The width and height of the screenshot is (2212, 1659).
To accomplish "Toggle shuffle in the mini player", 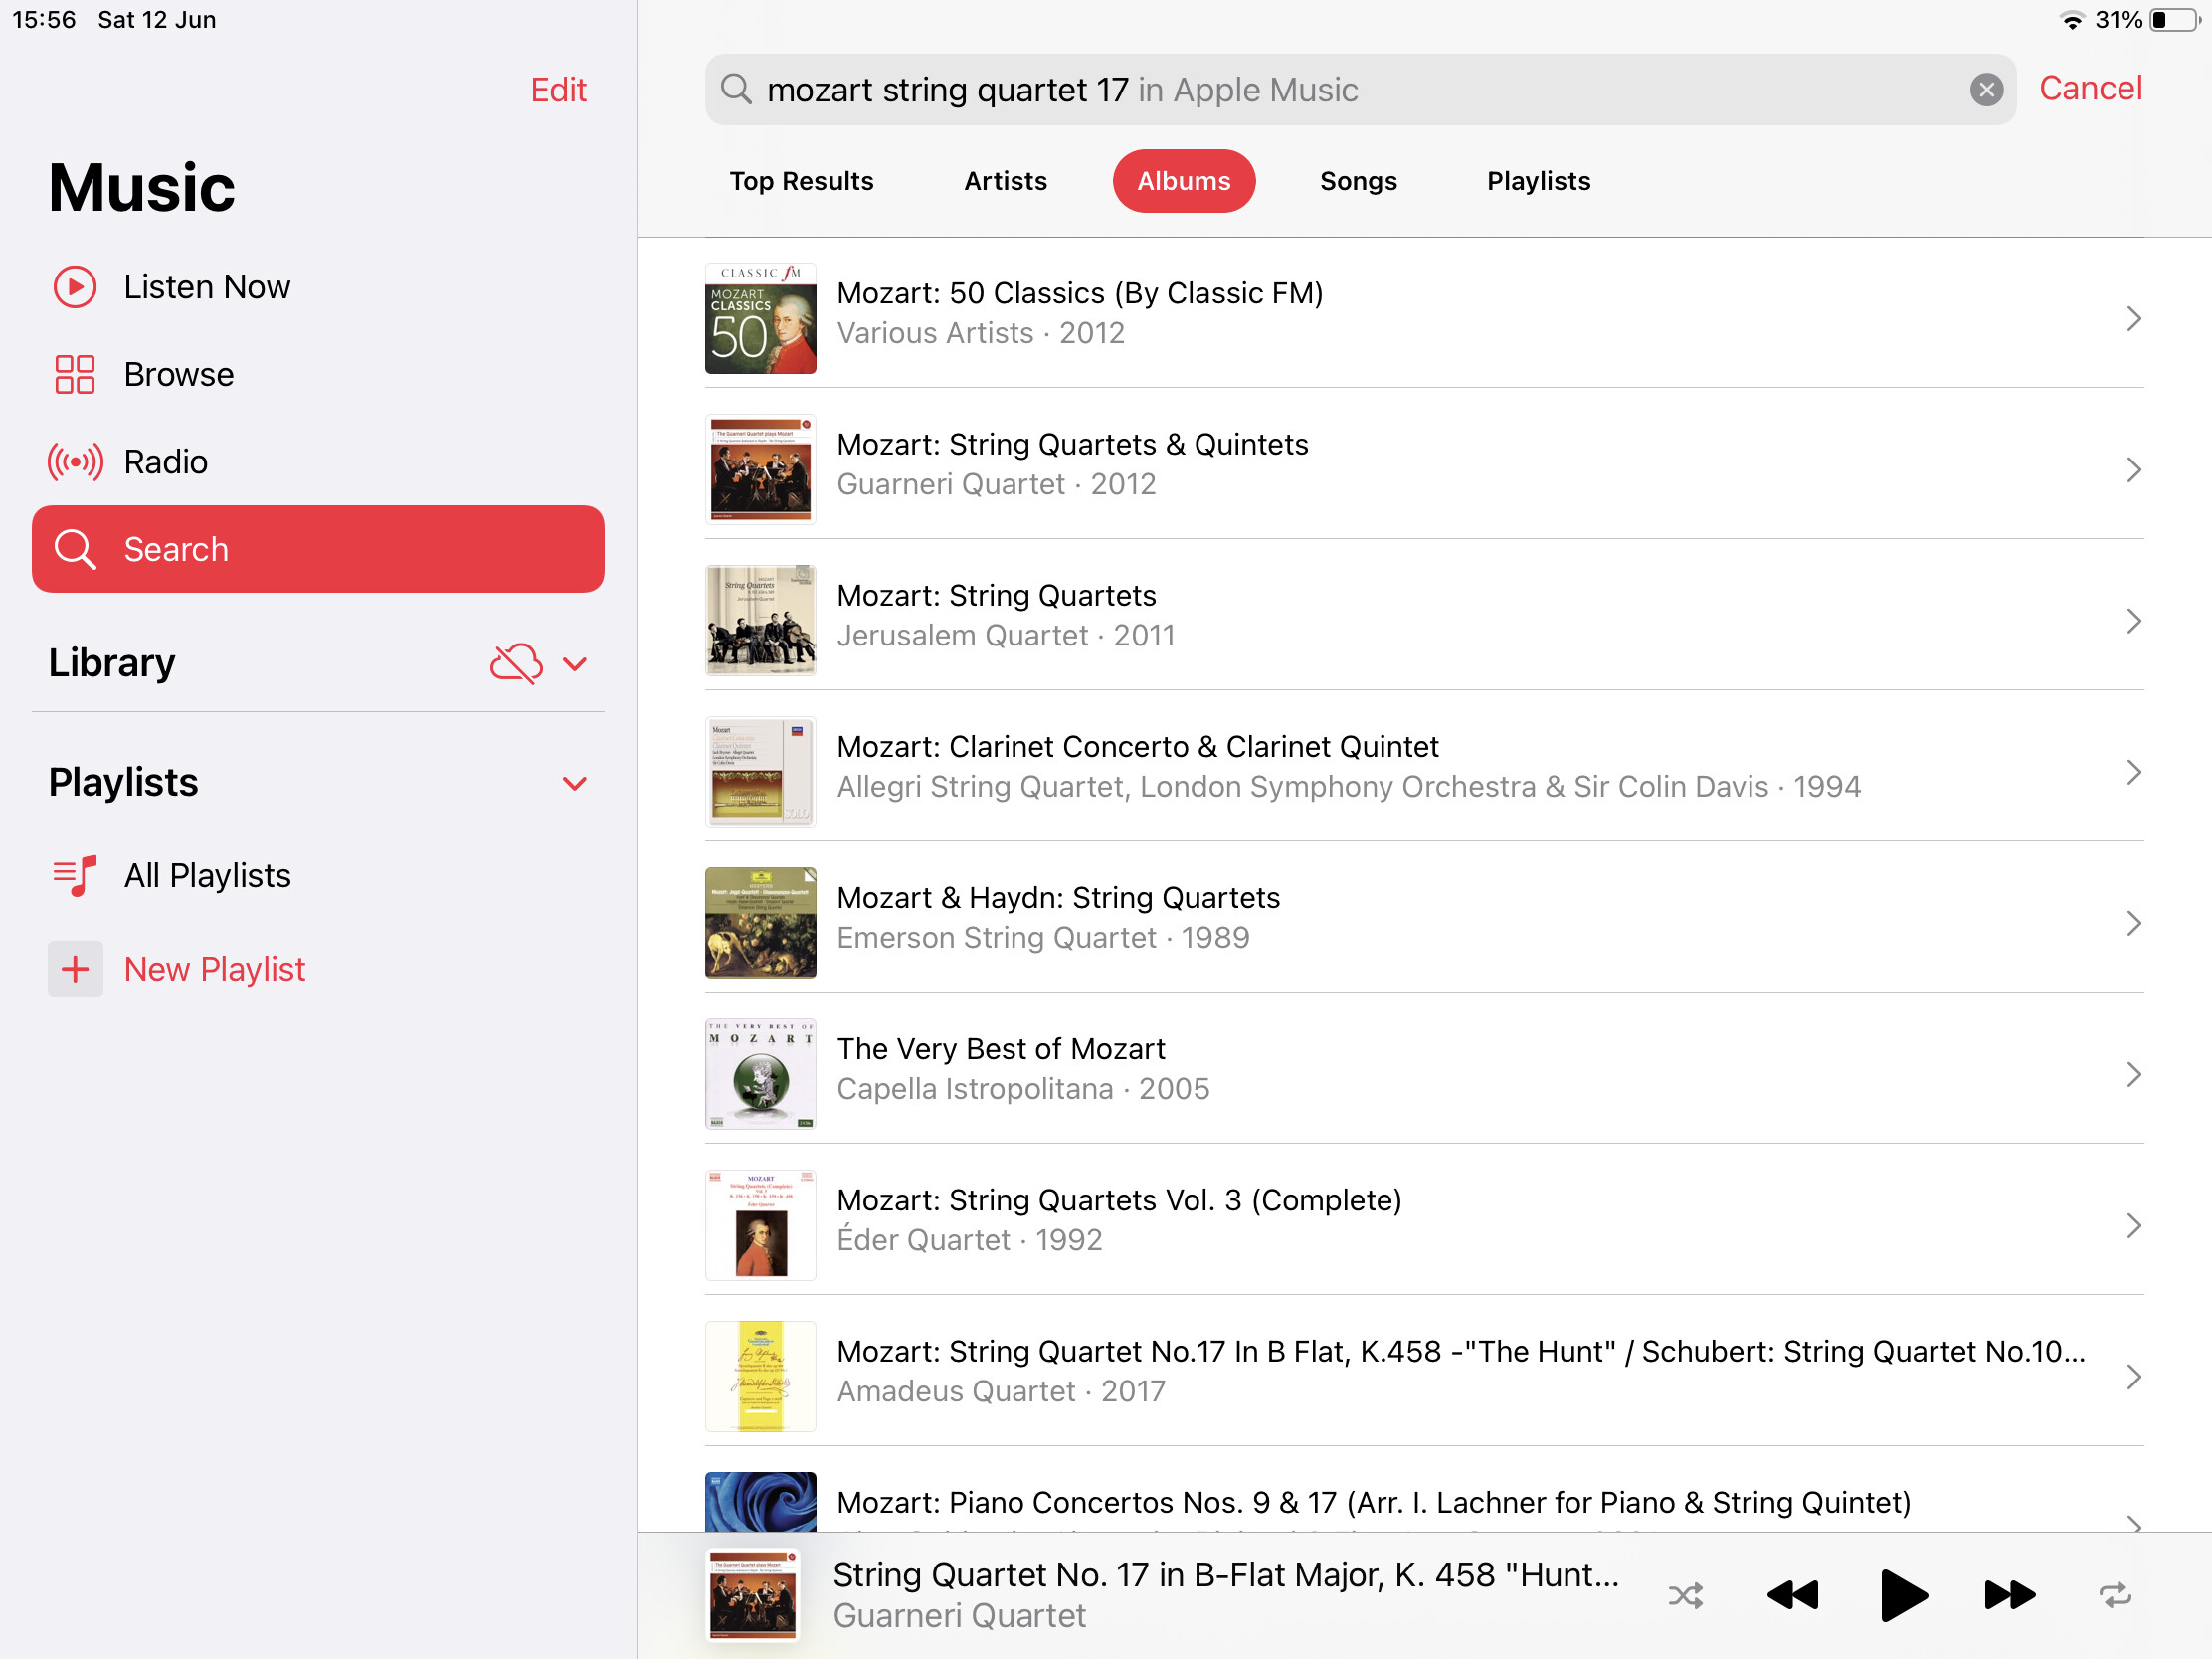I will pyautogui.click(x=1685, y=1595).
